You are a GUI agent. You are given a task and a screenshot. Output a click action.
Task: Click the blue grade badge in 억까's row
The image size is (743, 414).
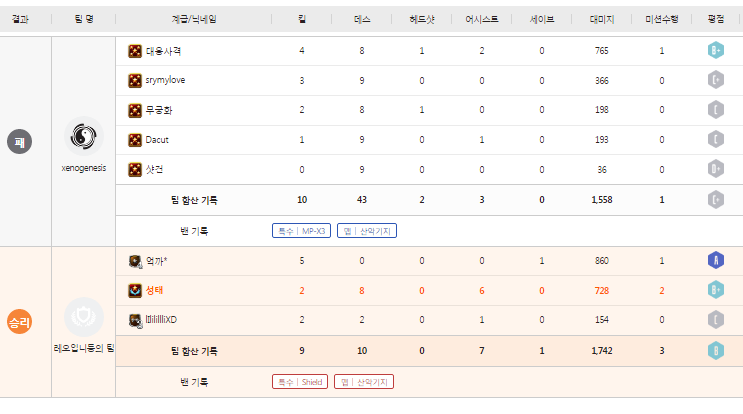(x=715, y=261)
